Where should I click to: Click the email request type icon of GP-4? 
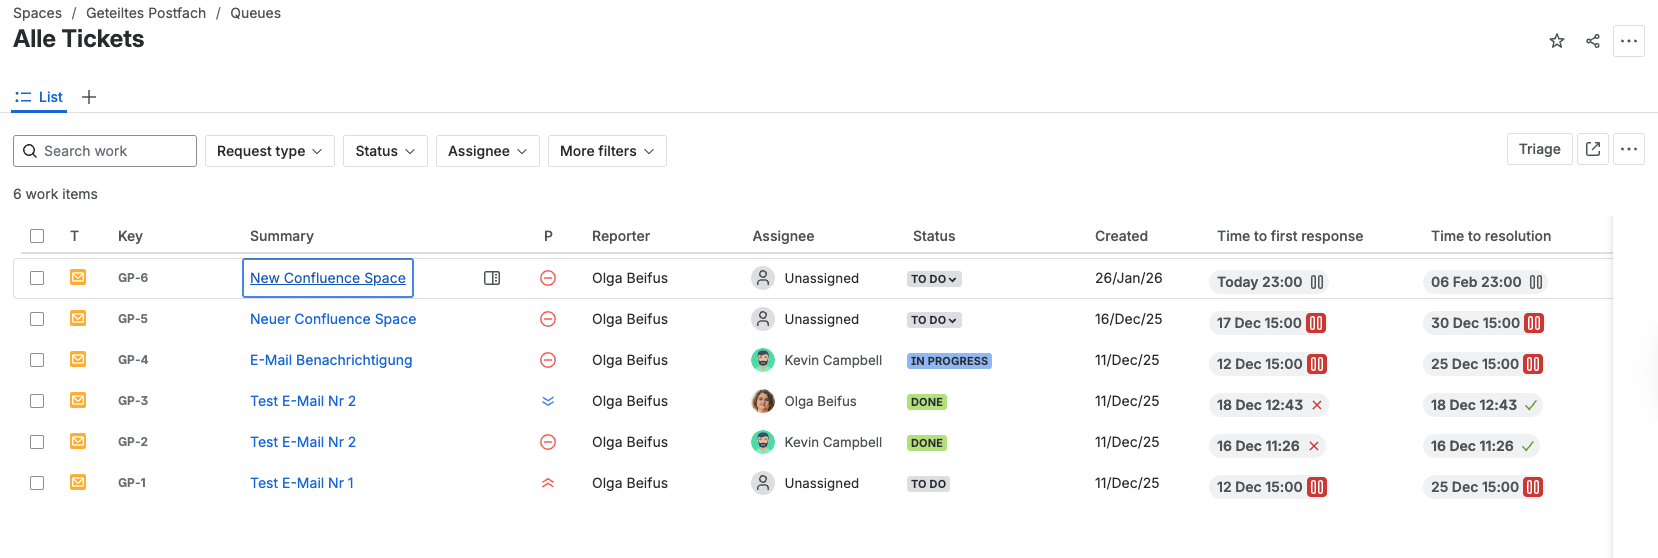pos(77,359)
